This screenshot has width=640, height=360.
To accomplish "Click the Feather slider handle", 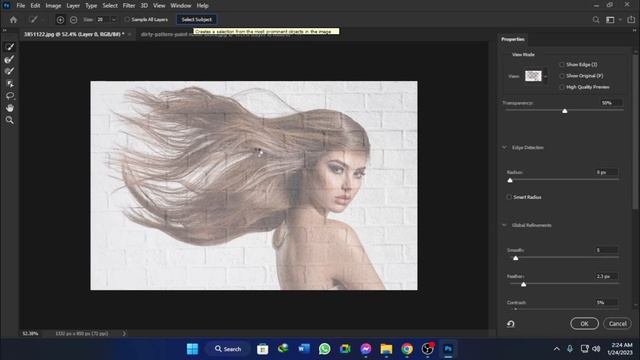I will click(523, 284).
